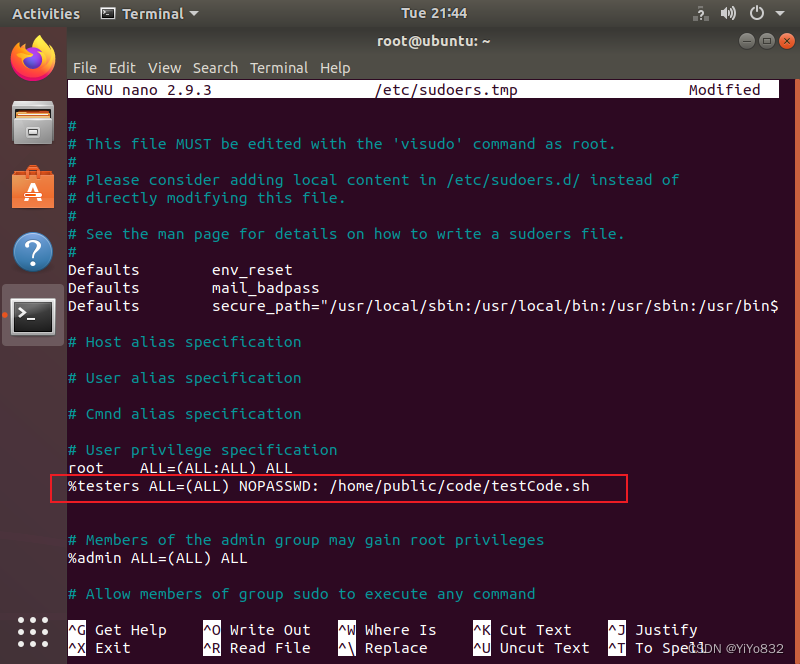Open the Show Applications grid
This screenshot has height=664, width=800.
[32, 632]
